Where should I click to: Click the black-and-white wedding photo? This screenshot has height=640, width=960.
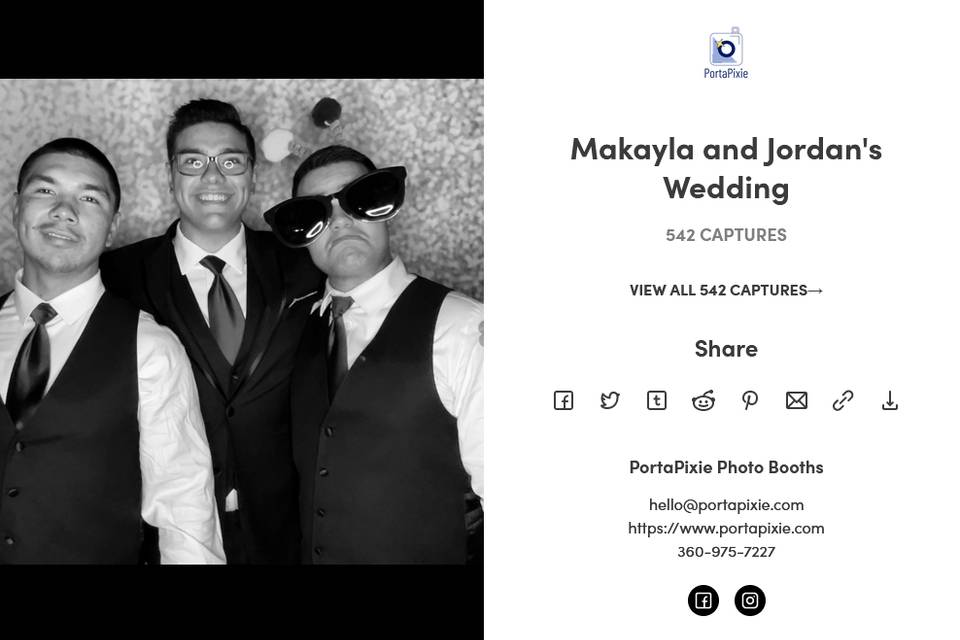pyautogui.click(x=242, y=321)
